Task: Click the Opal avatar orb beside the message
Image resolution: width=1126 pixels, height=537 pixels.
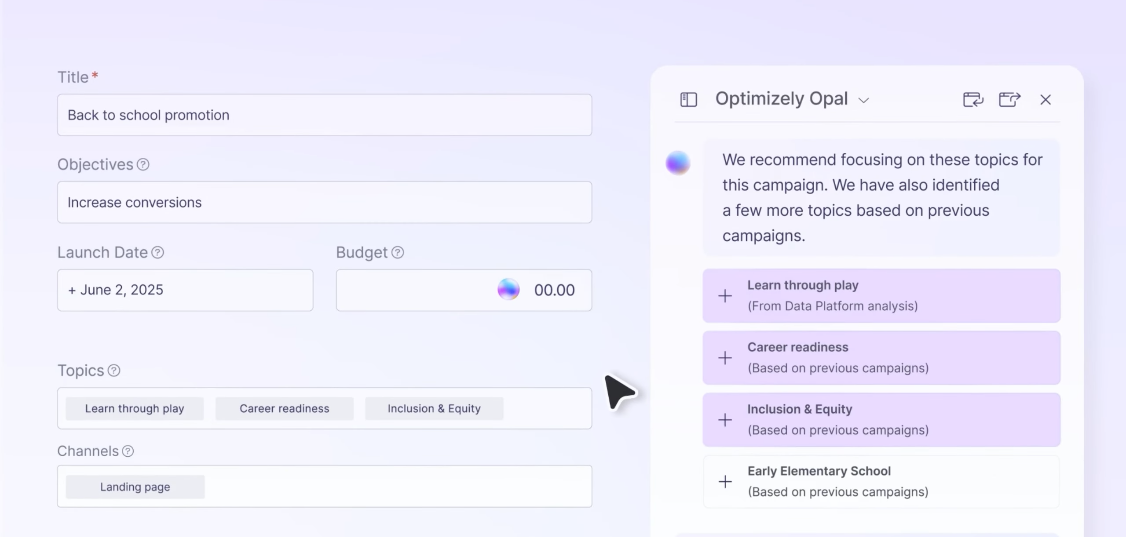Action: click(x=678, y=163)
